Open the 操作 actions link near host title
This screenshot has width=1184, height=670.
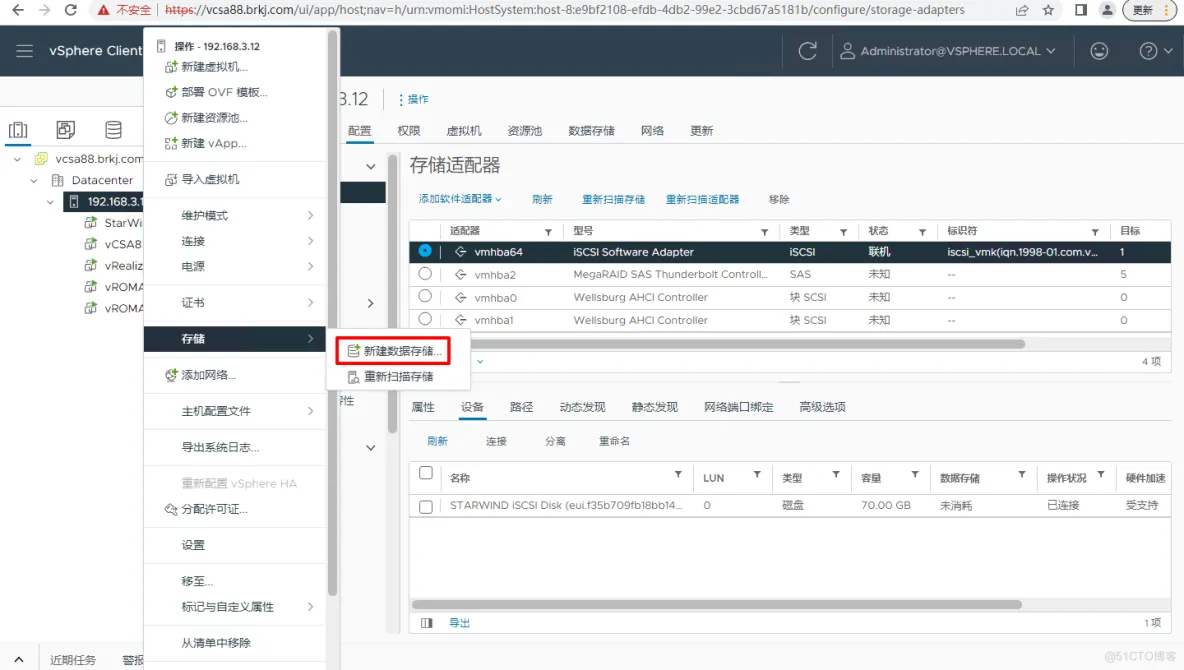pos(413,99)
